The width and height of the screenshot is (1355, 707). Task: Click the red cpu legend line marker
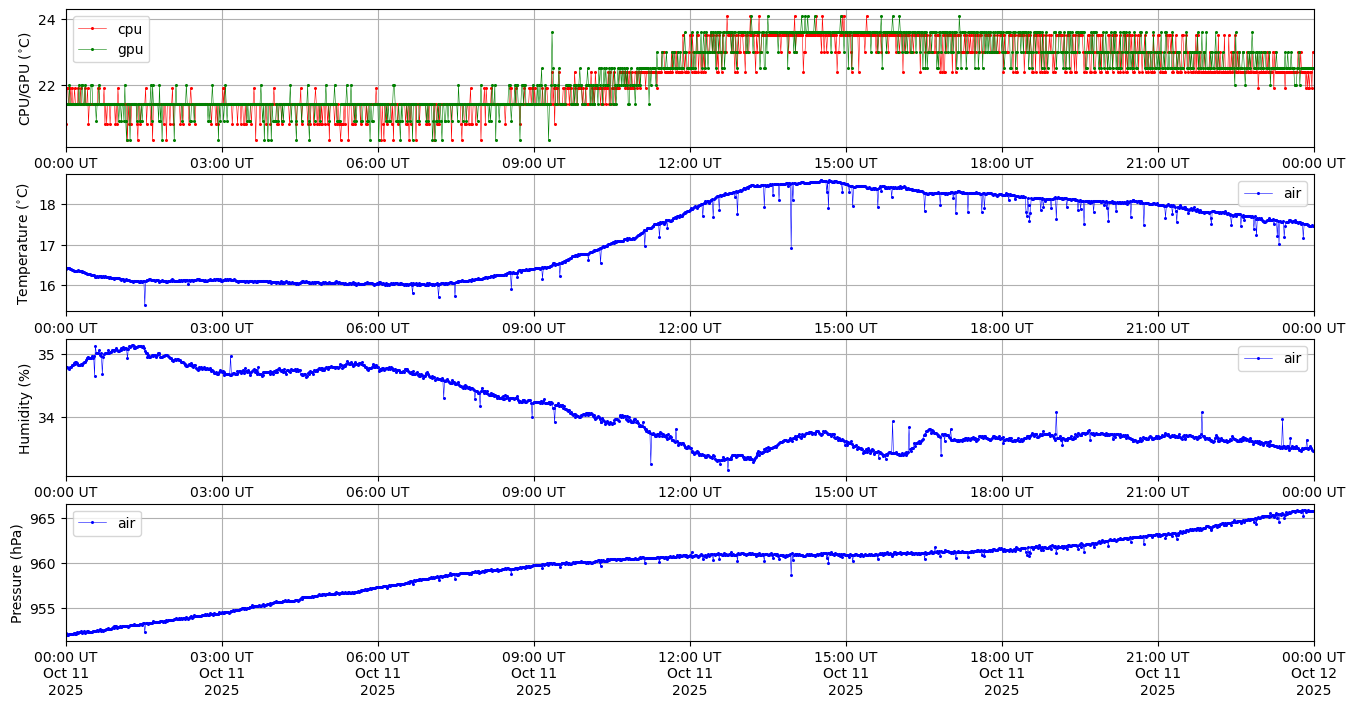click(93, 30)
